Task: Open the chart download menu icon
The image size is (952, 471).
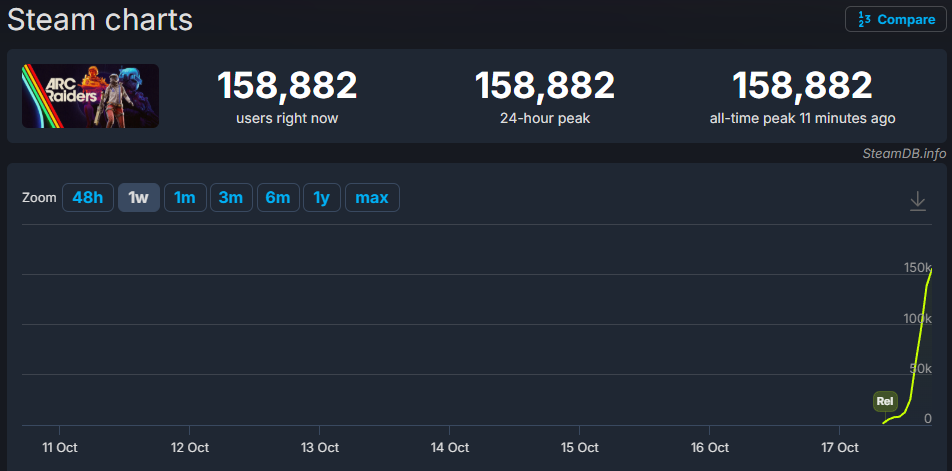Action: click(917, 202)
